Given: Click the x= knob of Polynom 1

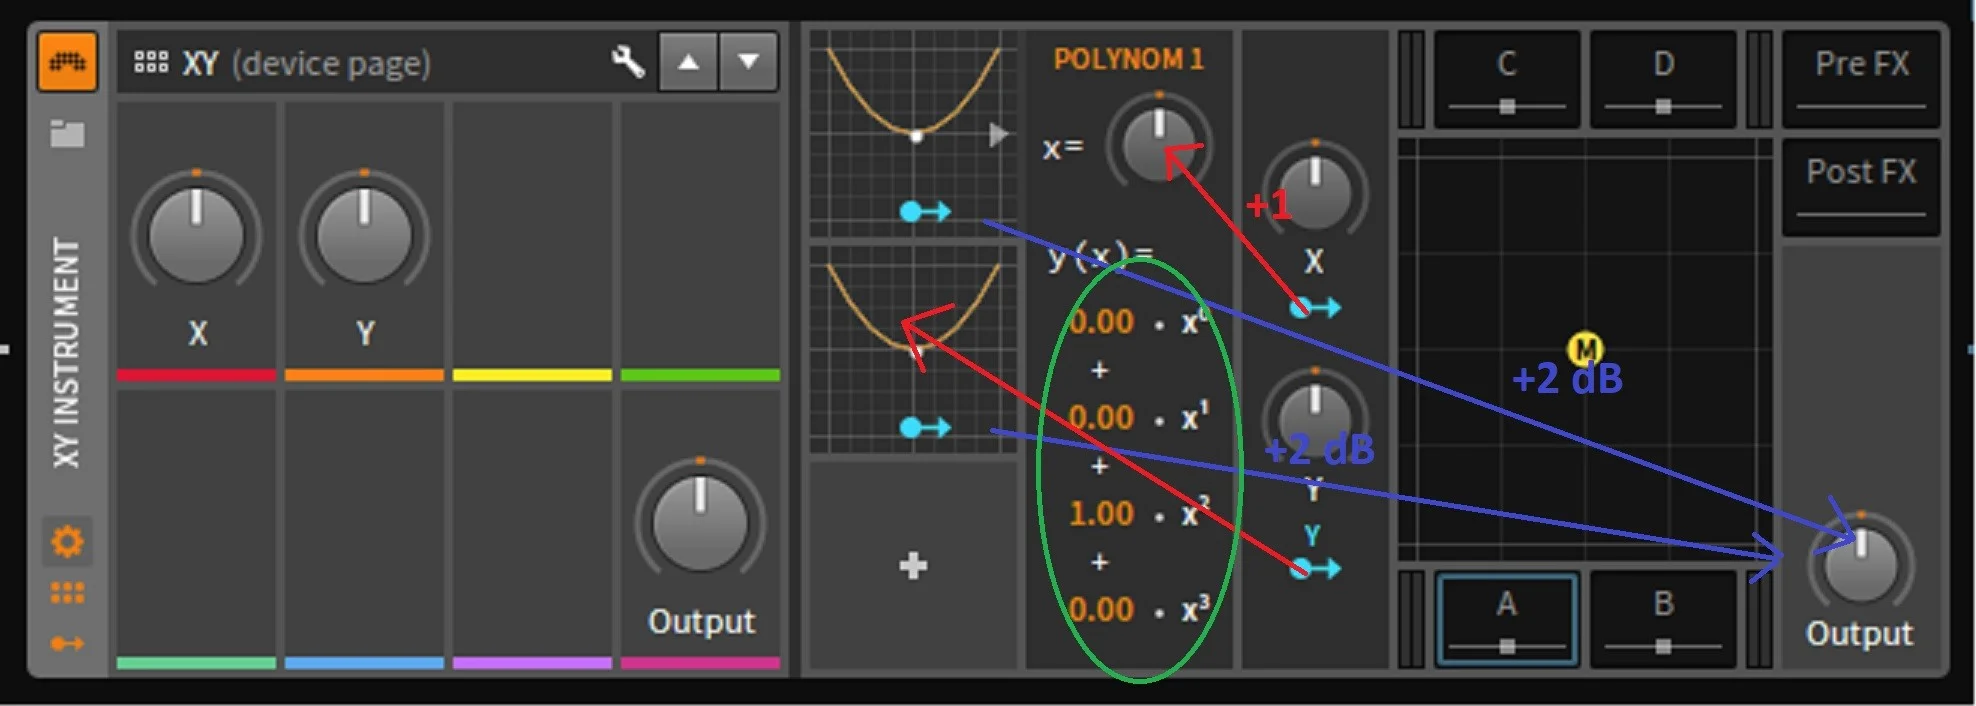Looking at the screenshot, I should (x=1159, y=142).
